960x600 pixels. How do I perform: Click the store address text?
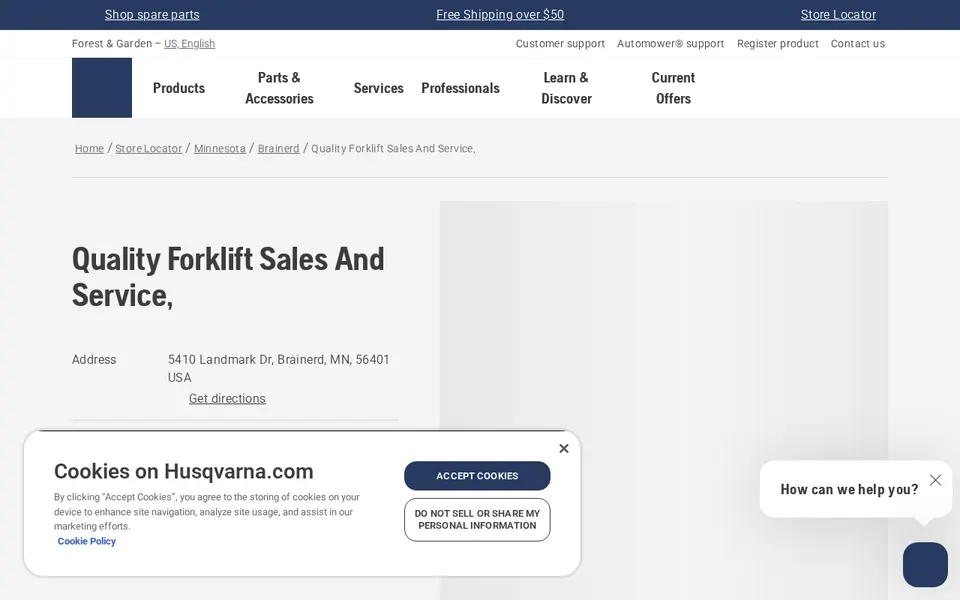click(279, 369)
